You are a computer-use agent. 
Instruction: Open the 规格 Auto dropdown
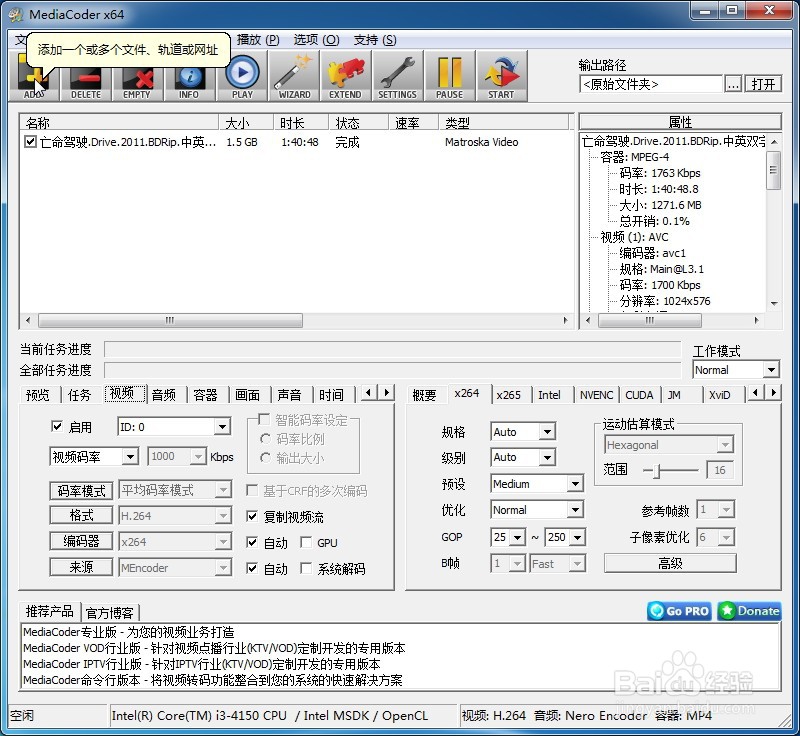pos(547,432)
